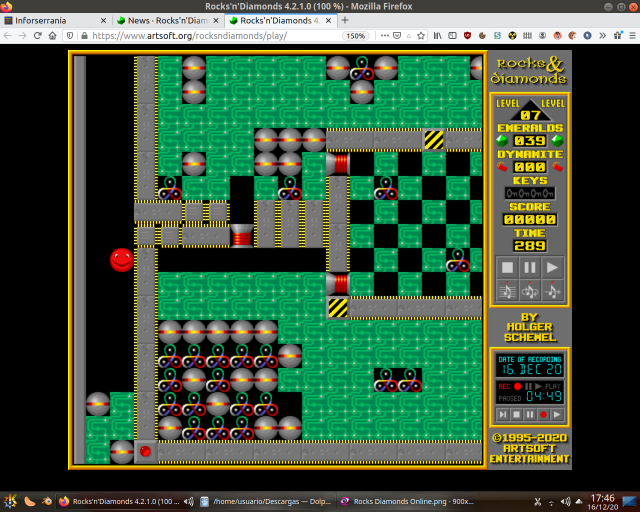Go forward to the next page
Screen dimensions: 640x512
click(x=22, y=36)
